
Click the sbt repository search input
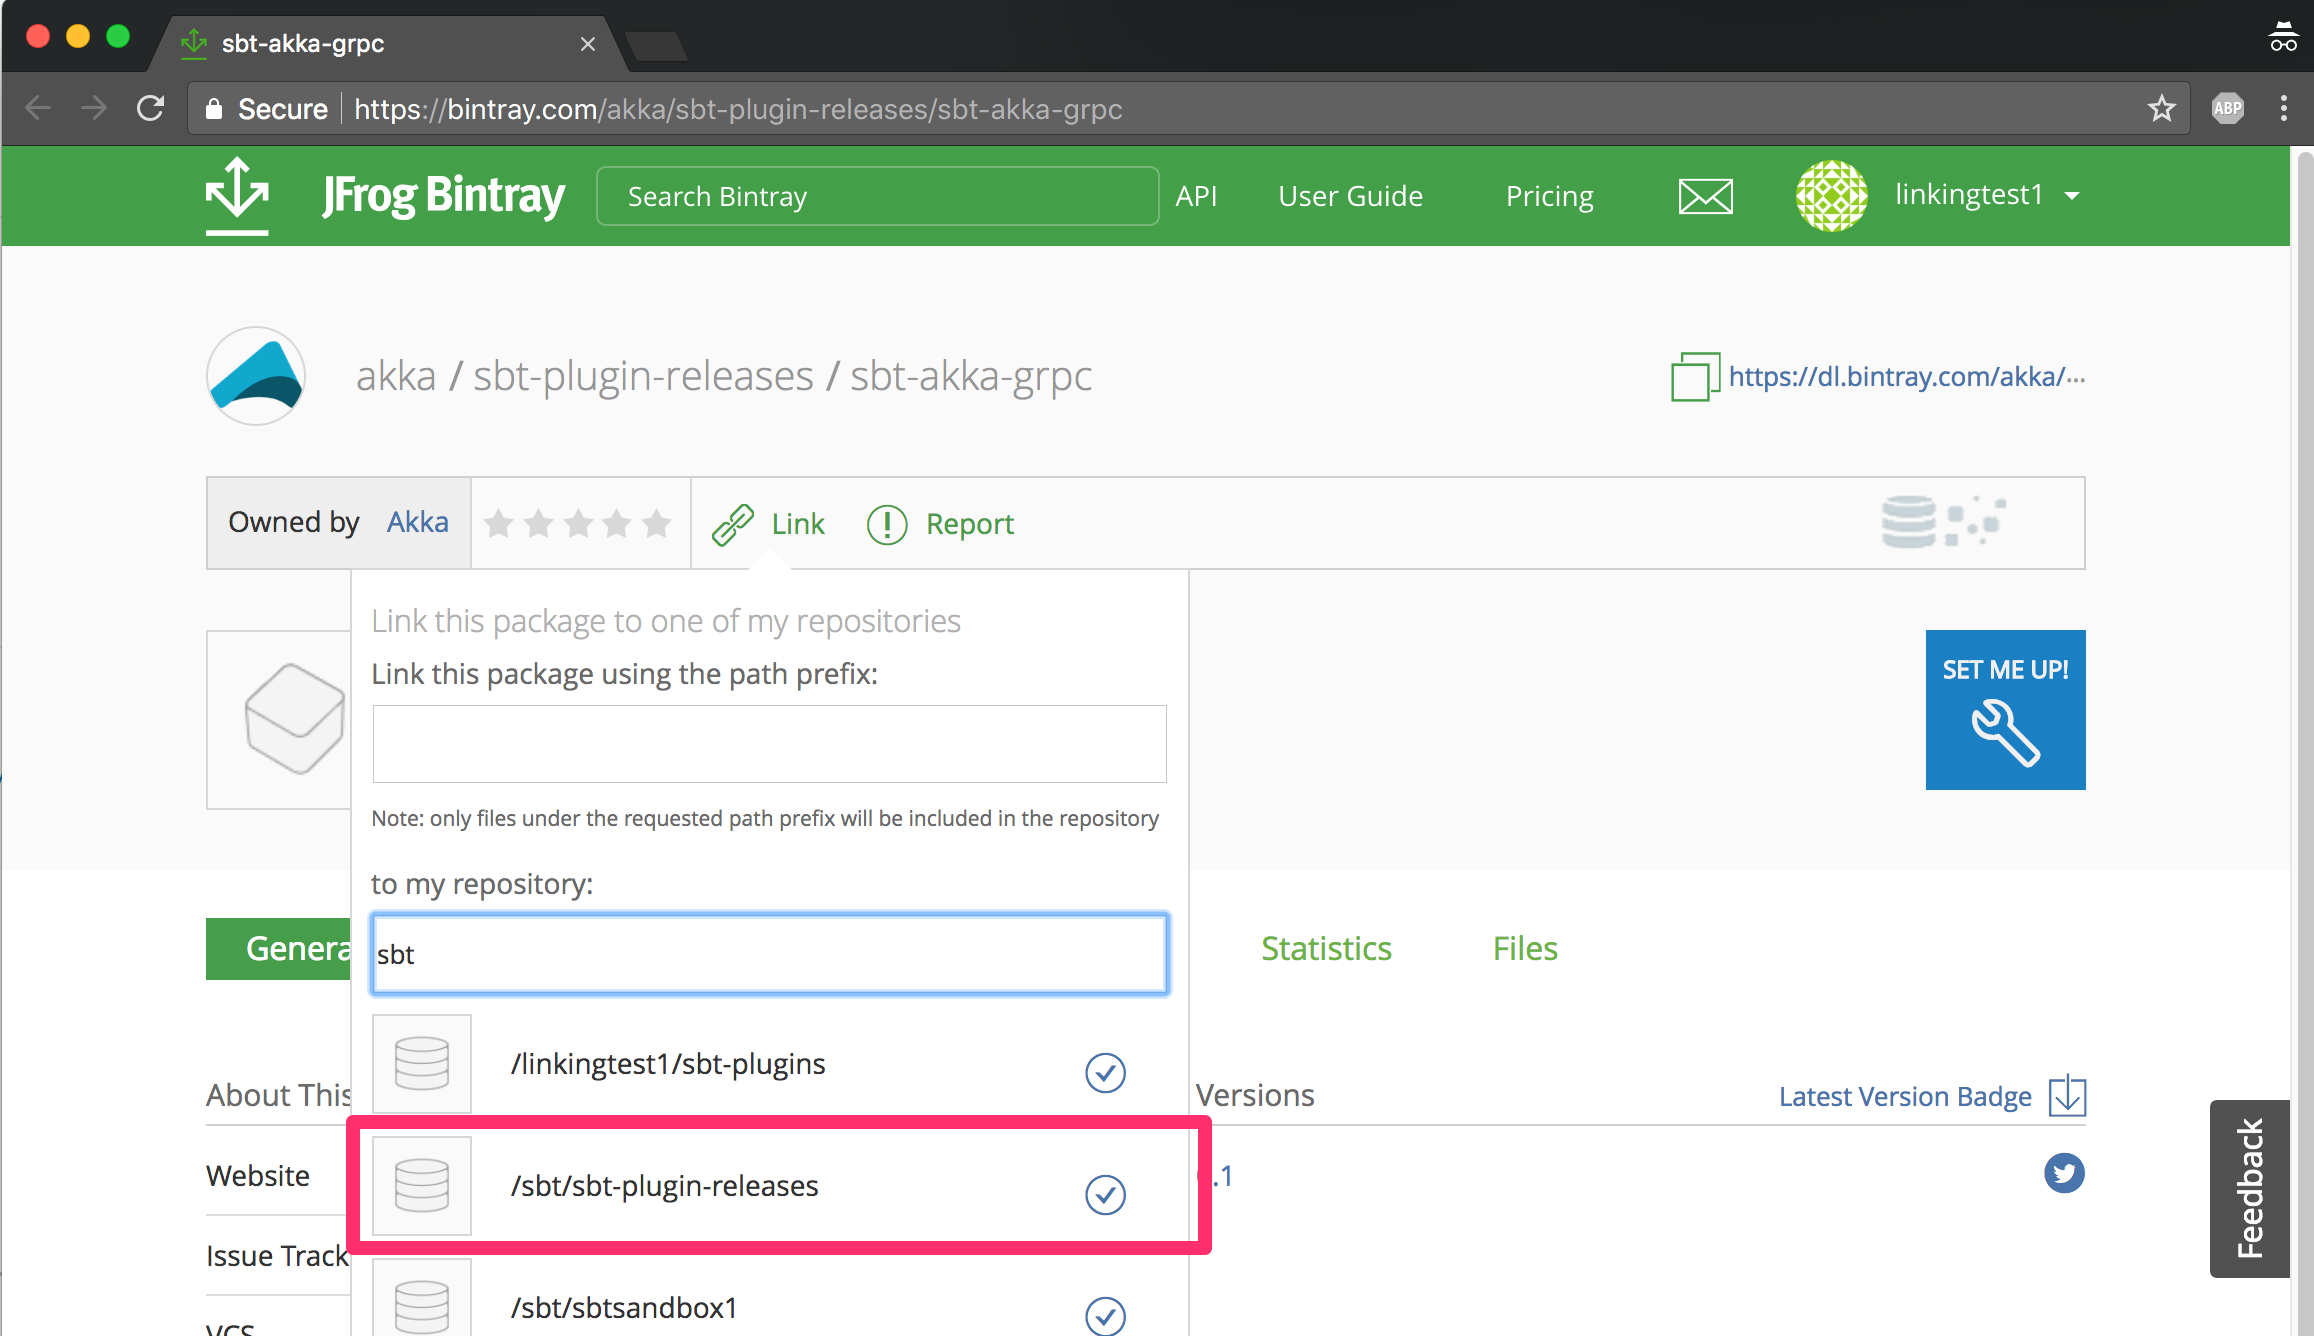coord(770,954)
